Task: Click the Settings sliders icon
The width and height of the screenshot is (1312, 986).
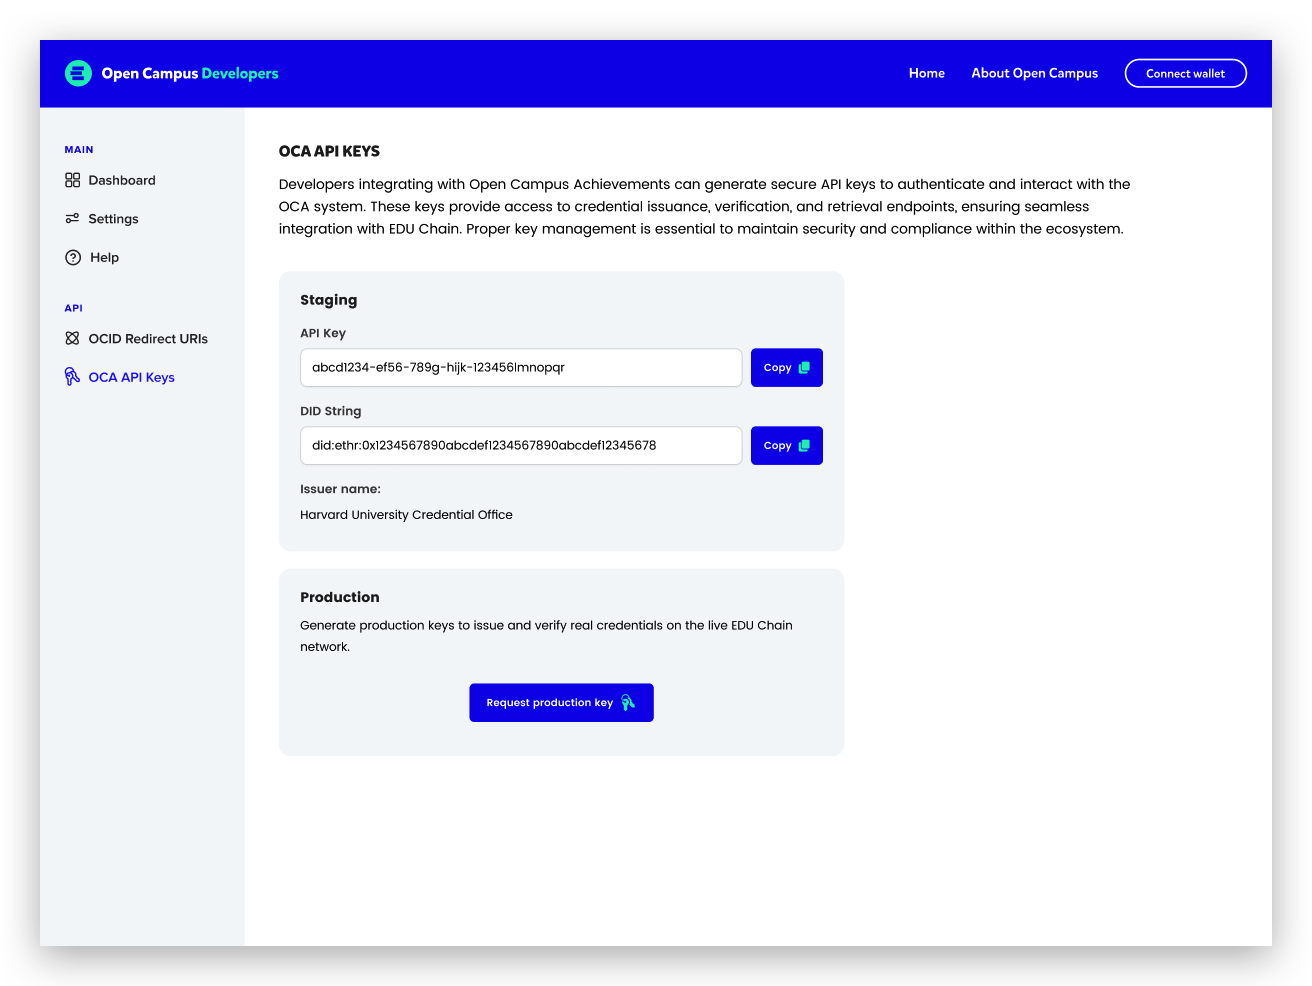Action: [72, 218]
